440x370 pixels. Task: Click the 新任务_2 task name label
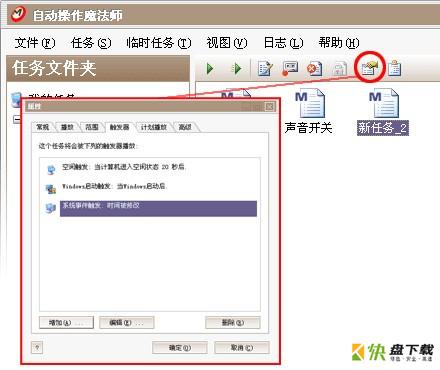(x=382, y=128)
